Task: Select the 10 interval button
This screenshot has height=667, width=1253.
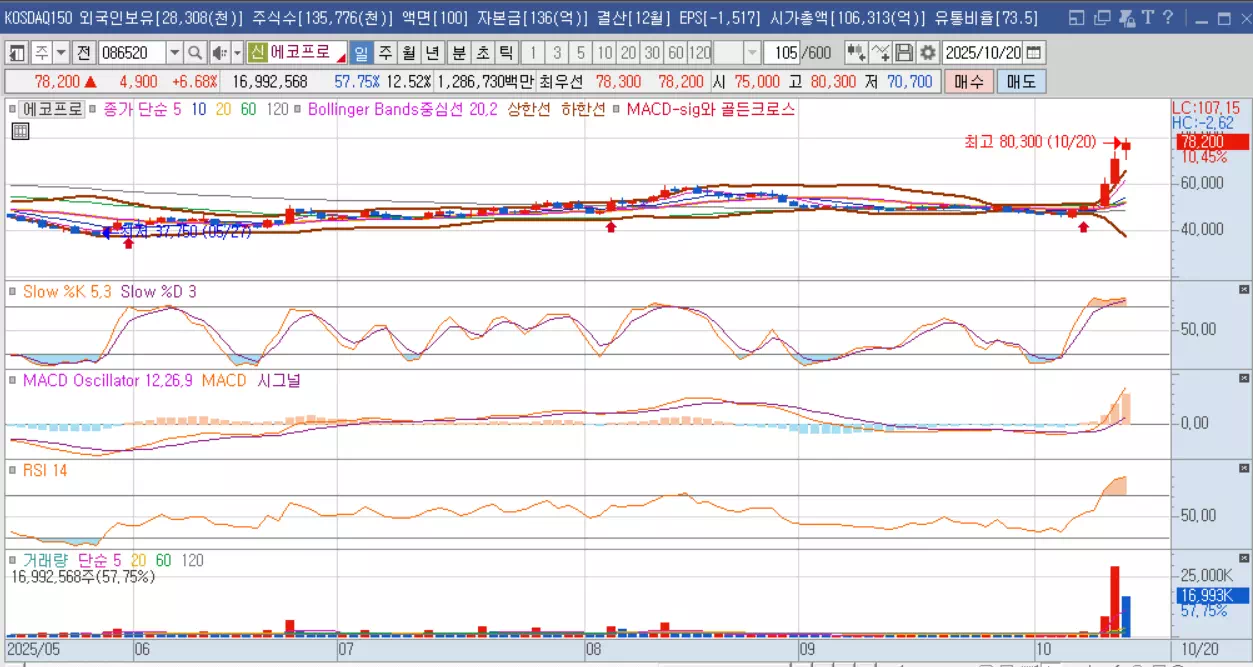Action: (x=604, y=53)
